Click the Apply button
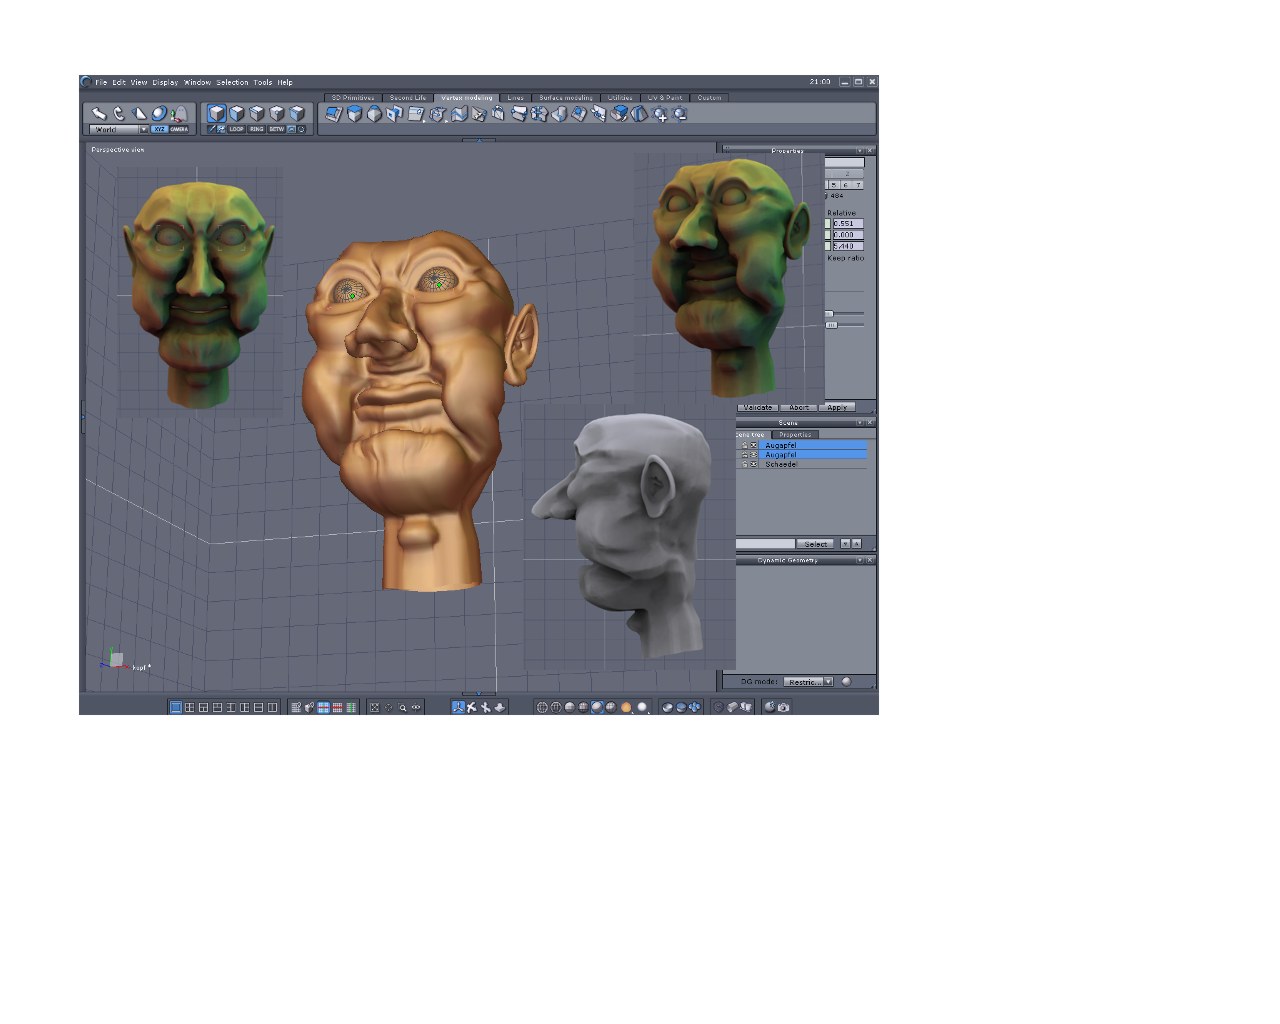1280x1024 pixels. pos(837,407)
